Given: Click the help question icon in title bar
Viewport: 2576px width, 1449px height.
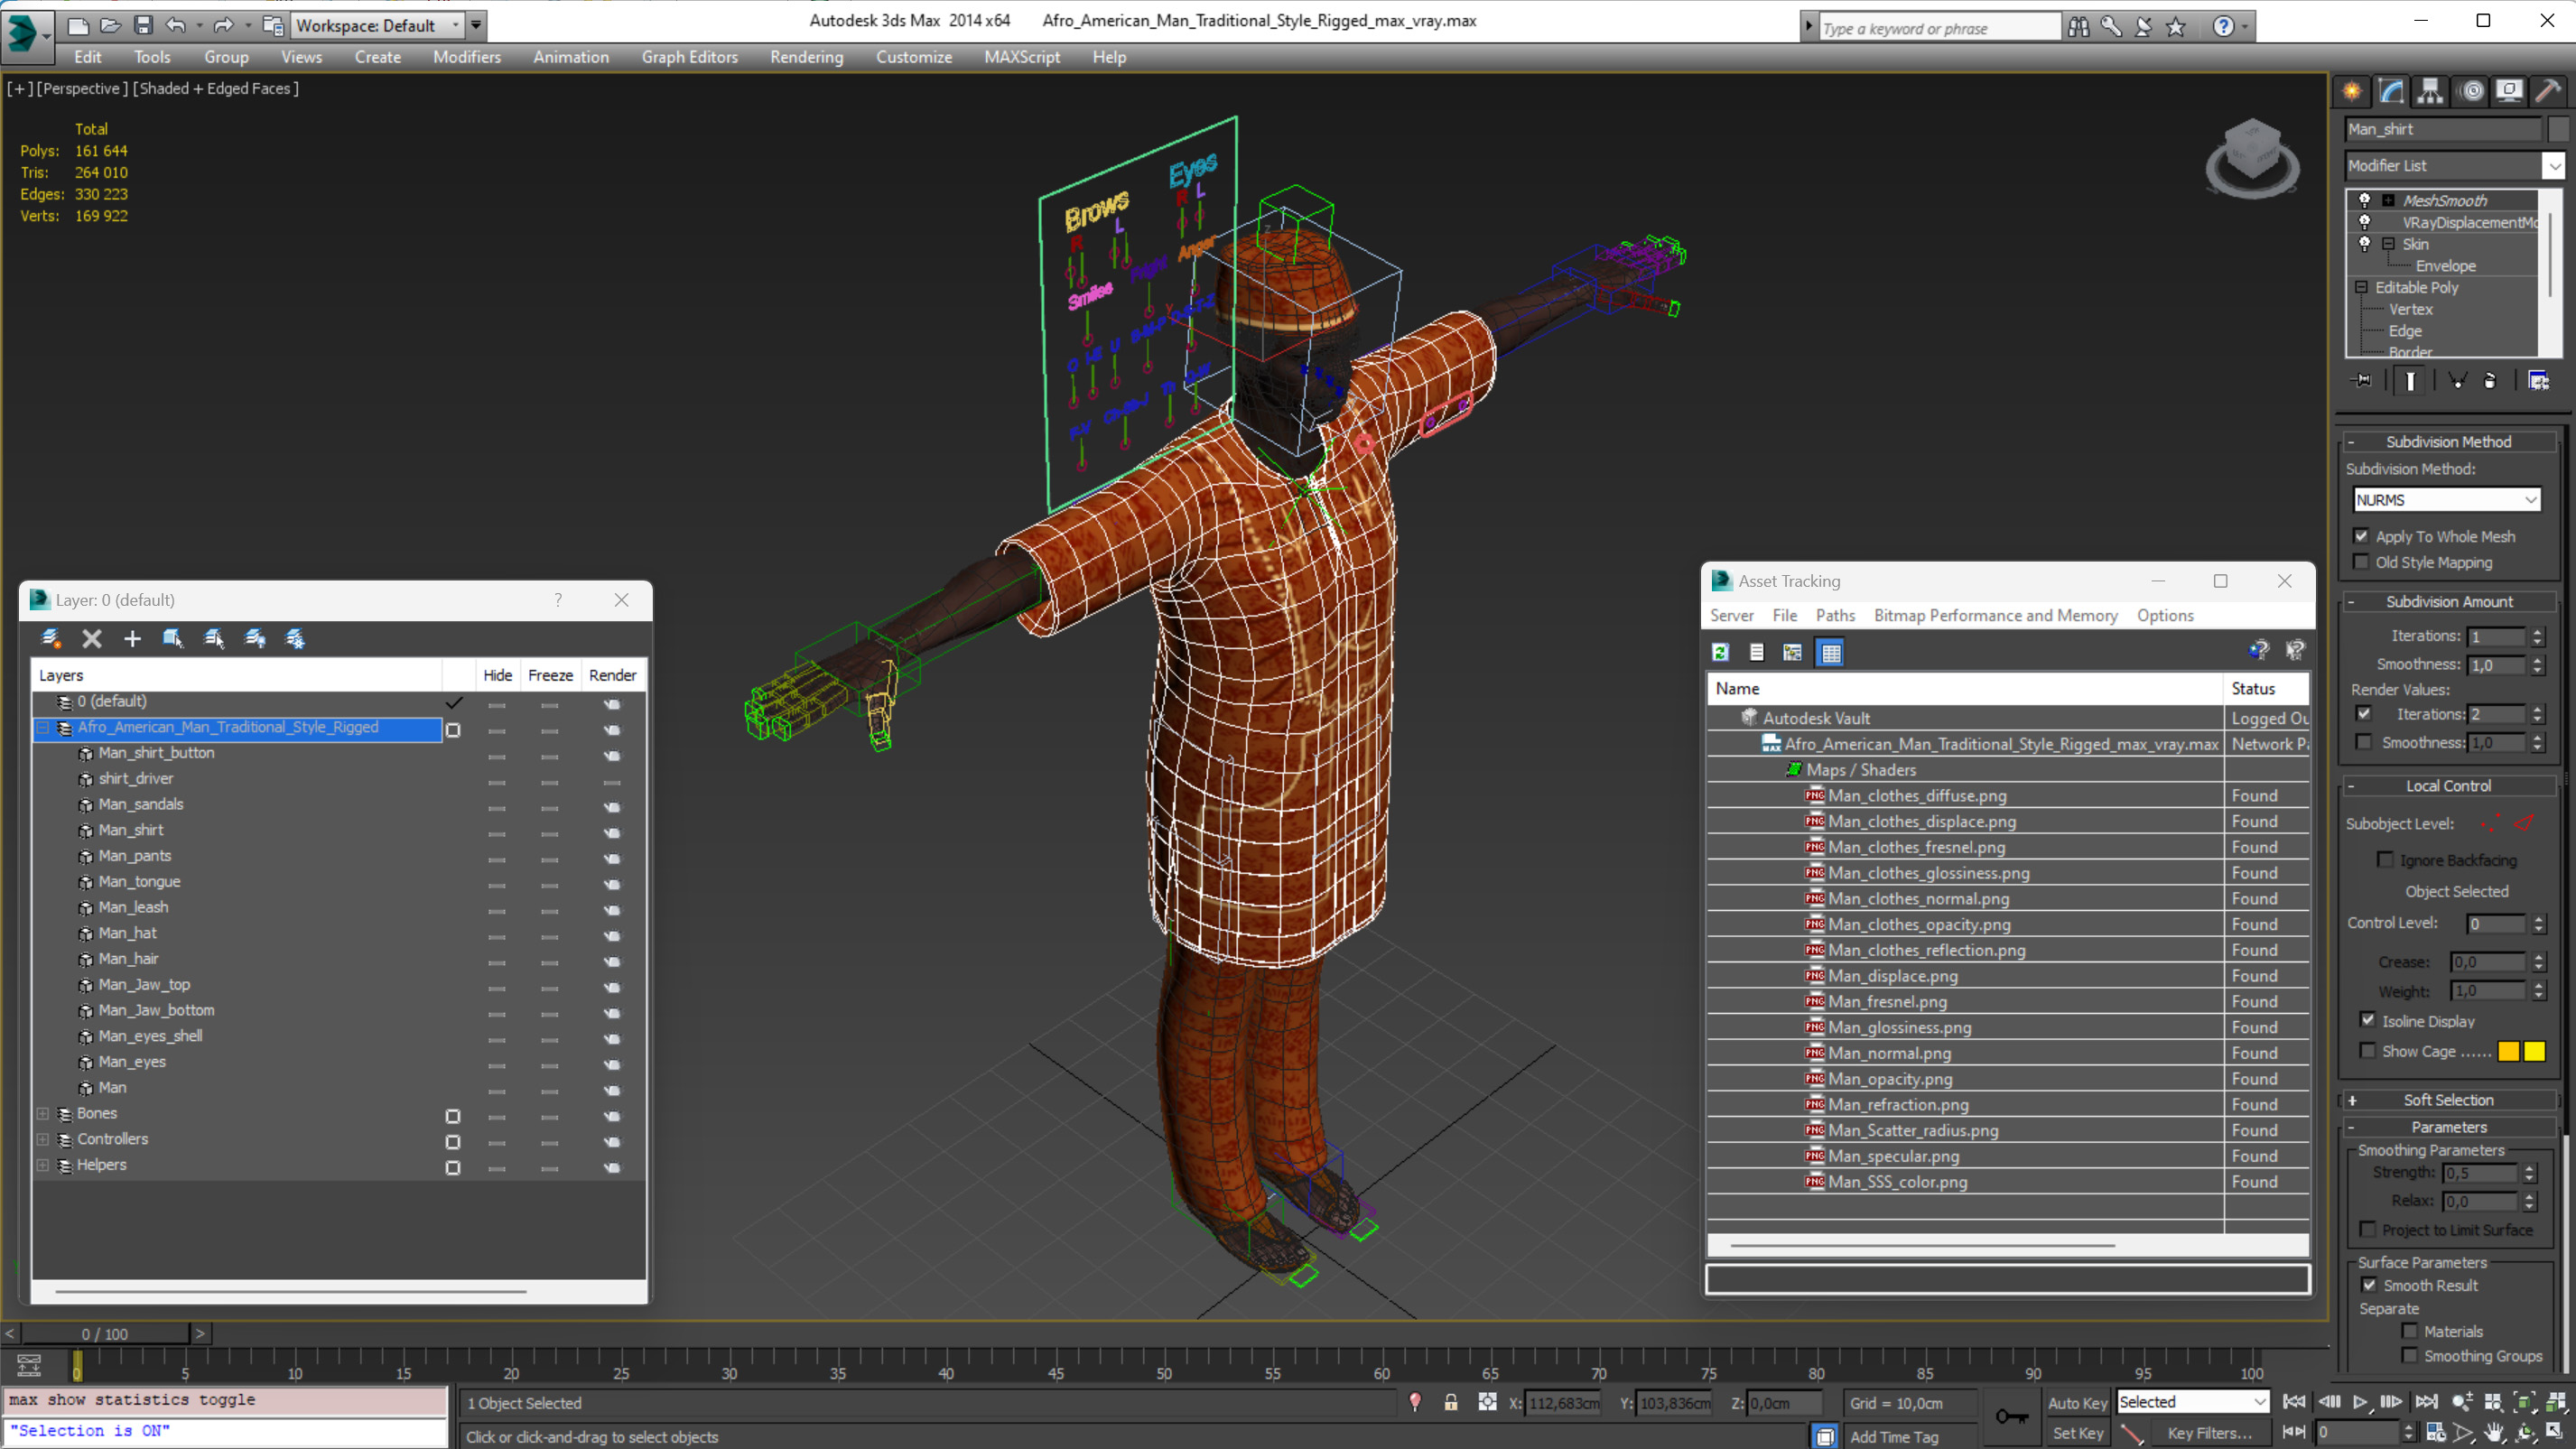Looking at the screenshot, I should pos(2222,27).
